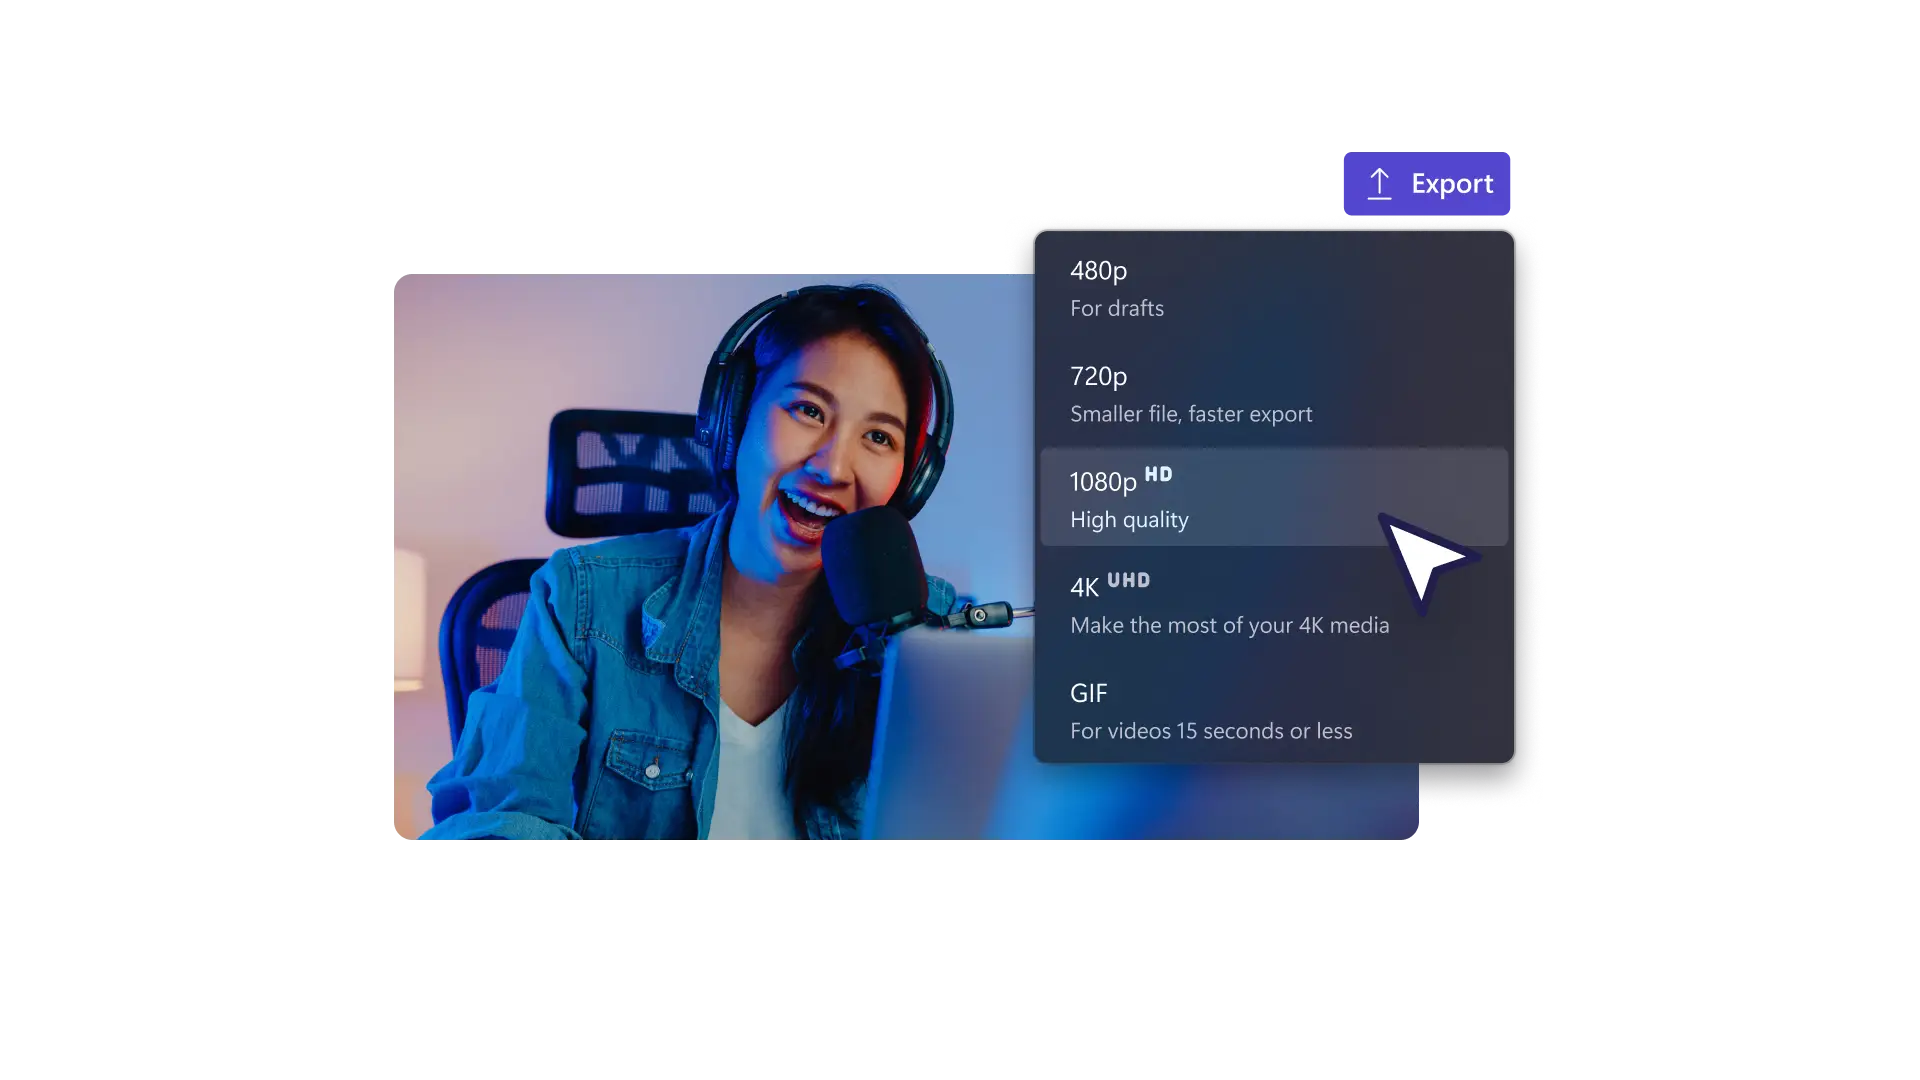Click the highlighted 1080p selection bar
The image size is (1920, 1080).
(x=1275, y=497)
